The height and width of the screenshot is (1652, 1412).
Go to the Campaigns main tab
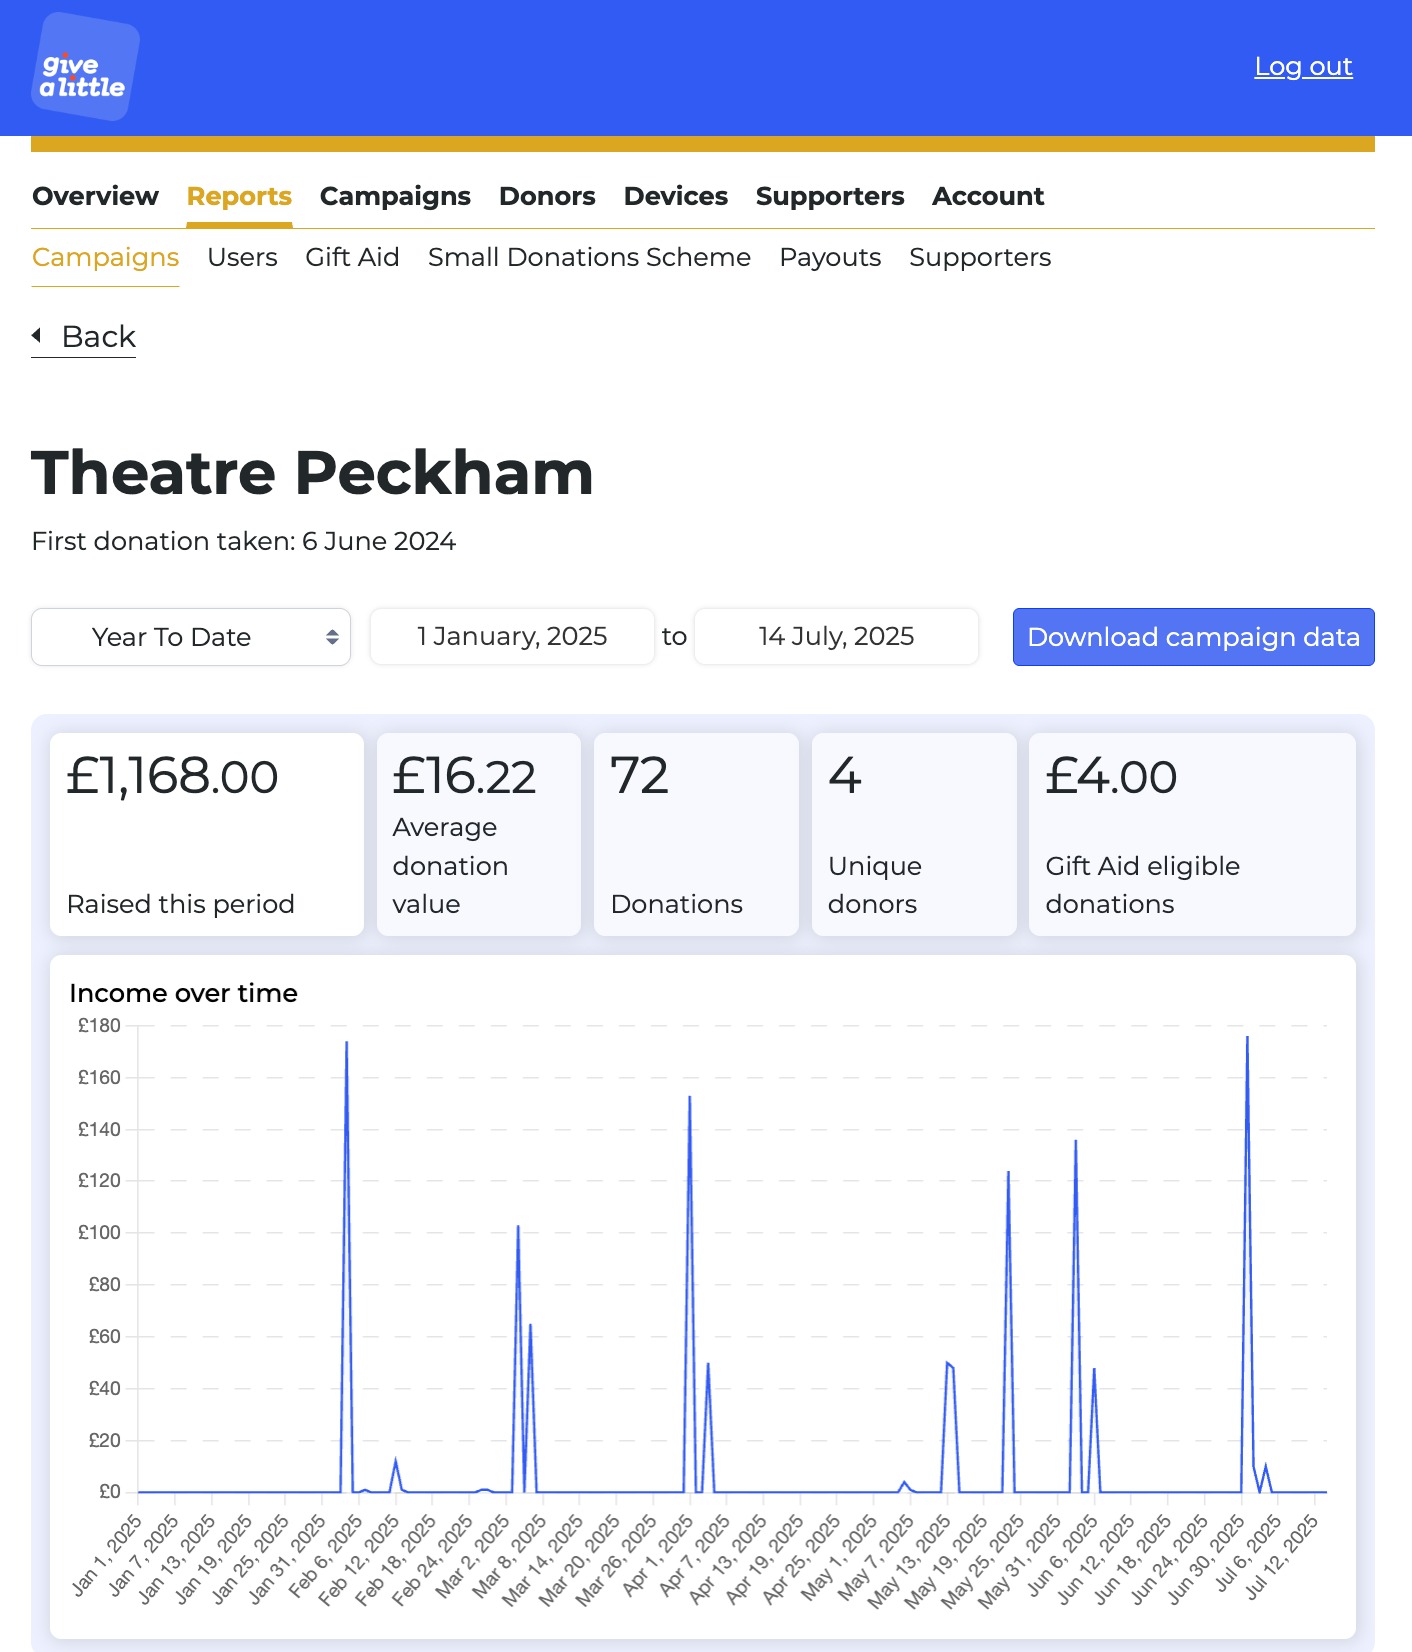point(395,196)
